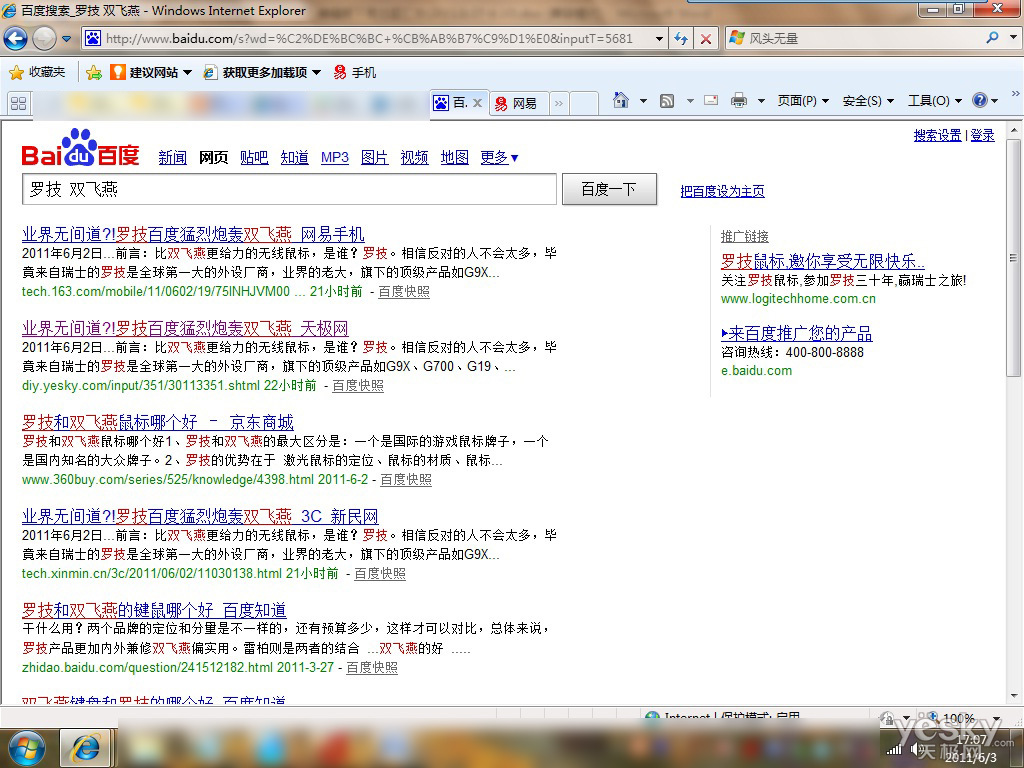Click the Quick Tabs grid icon

point(18,103)
